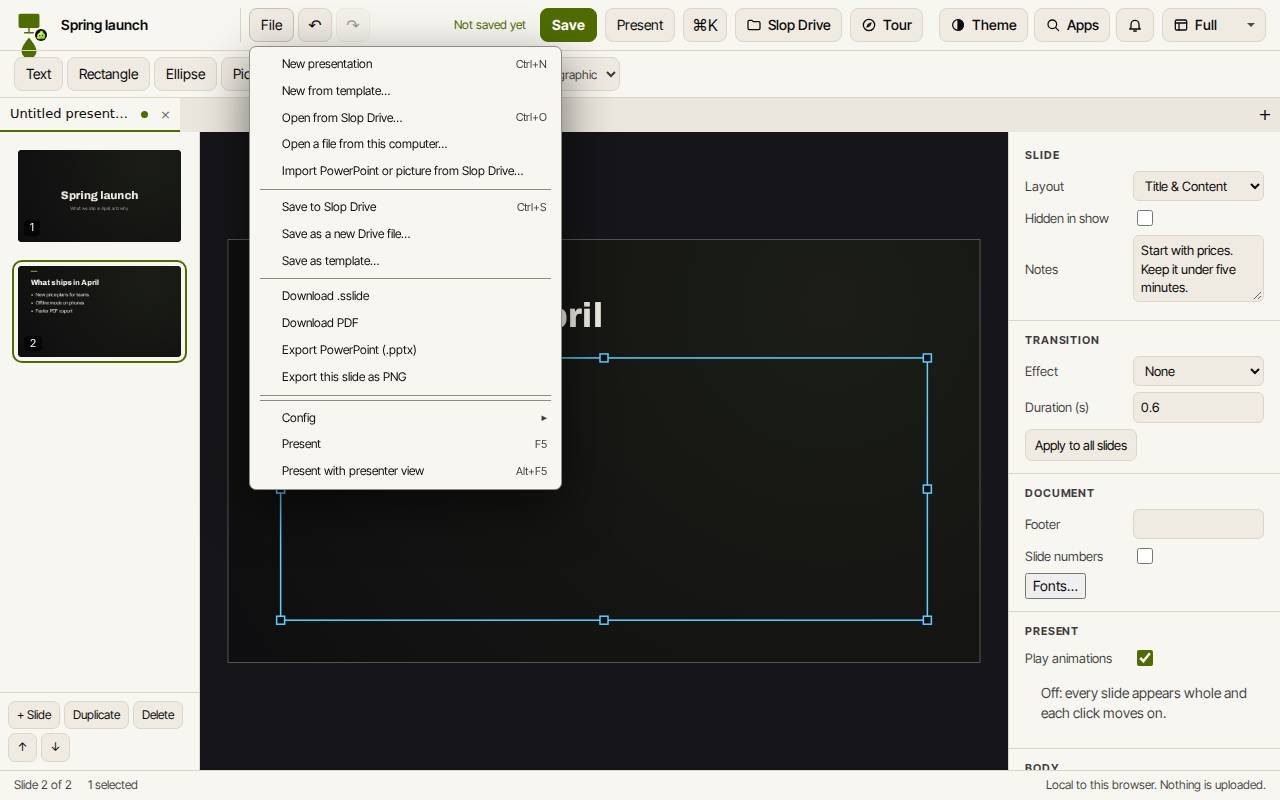This screenshot has height=800, width=1280.
Task: Choose Save as a new Drive file...
Action: click(x=405, y=234)
